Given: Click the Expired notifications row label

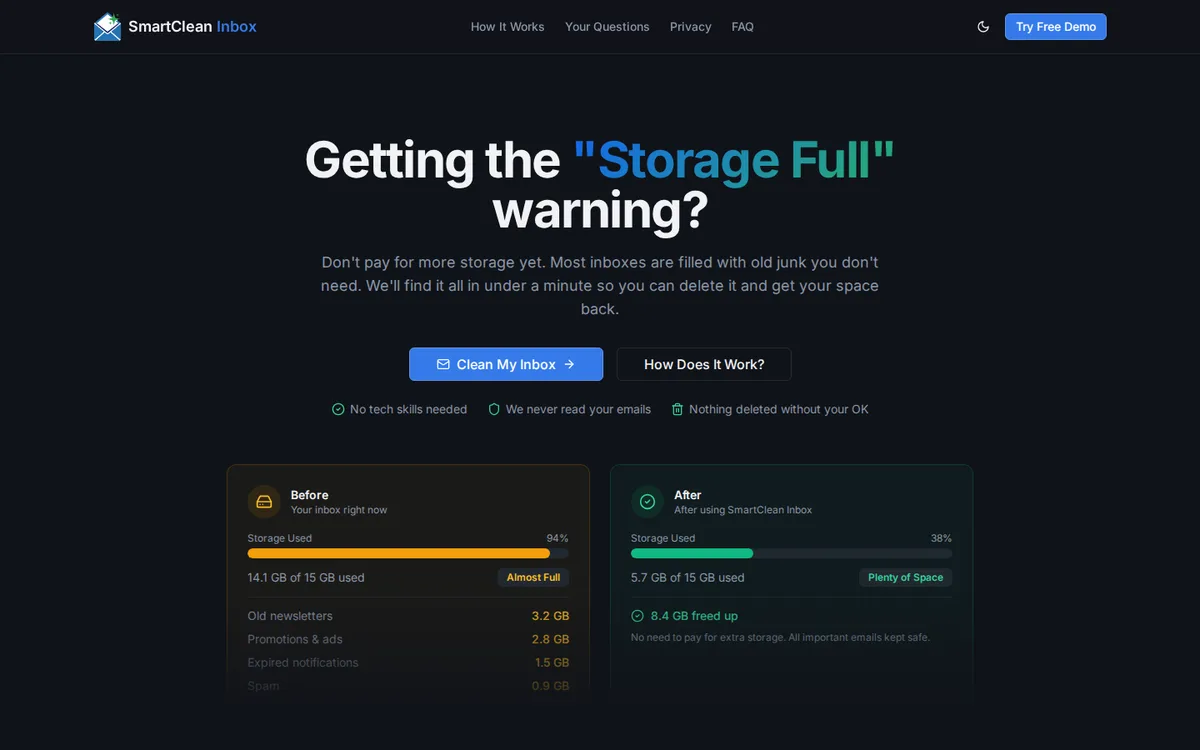Looking at the screenshot, I should pyautogui.click(x=303, y=663).
